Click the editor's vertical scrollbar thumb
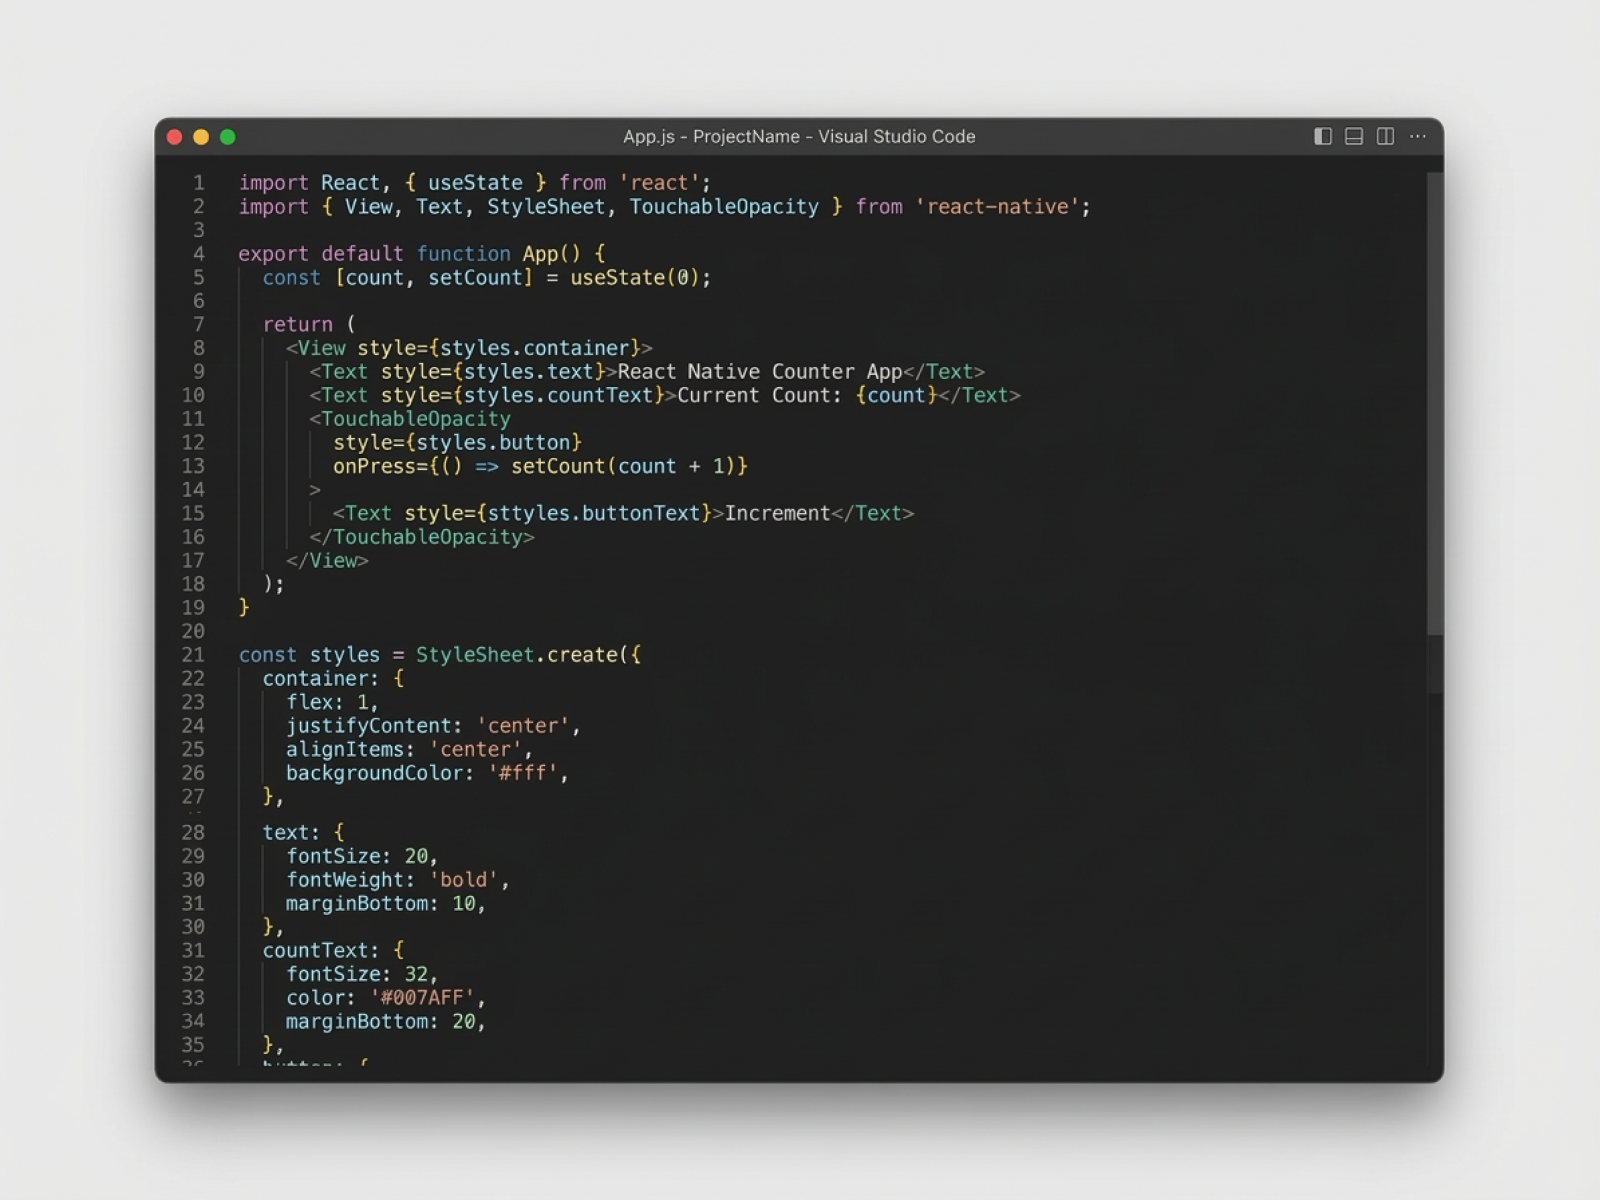 click(1435, 400)
